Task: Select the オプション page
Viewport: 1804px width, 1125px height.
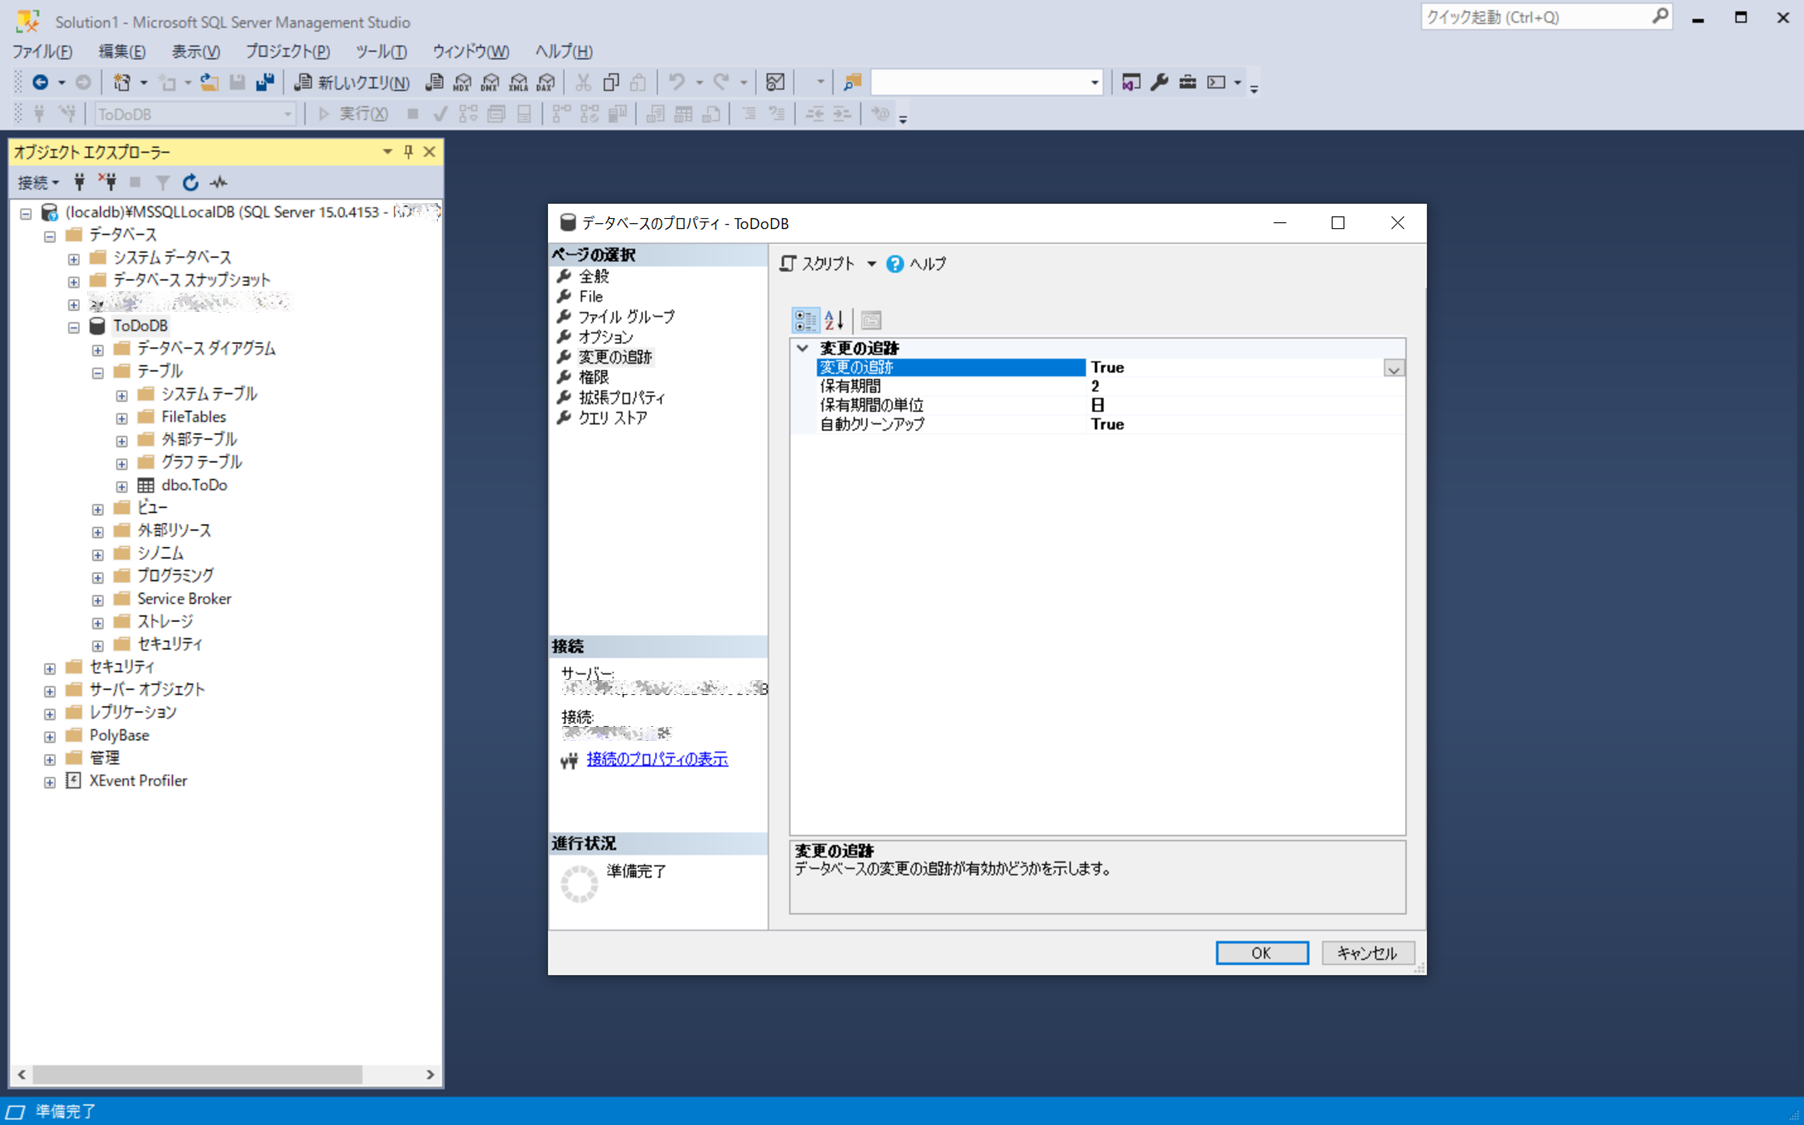Action: pyautogui.click(x=606, y=337)
